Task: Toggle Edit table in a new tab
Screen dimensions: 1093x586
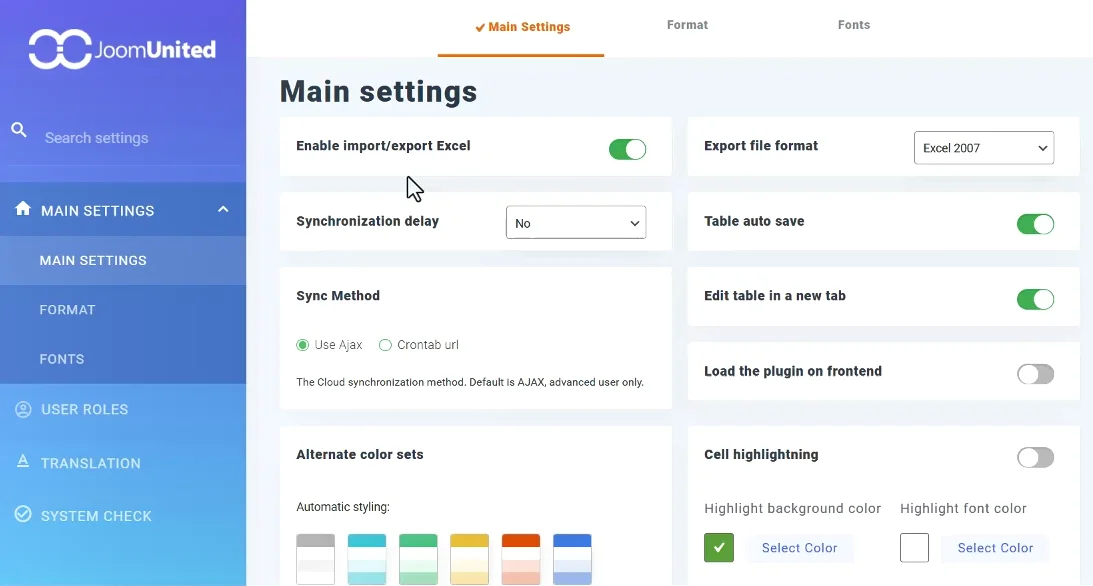Action: (1035, 300)
